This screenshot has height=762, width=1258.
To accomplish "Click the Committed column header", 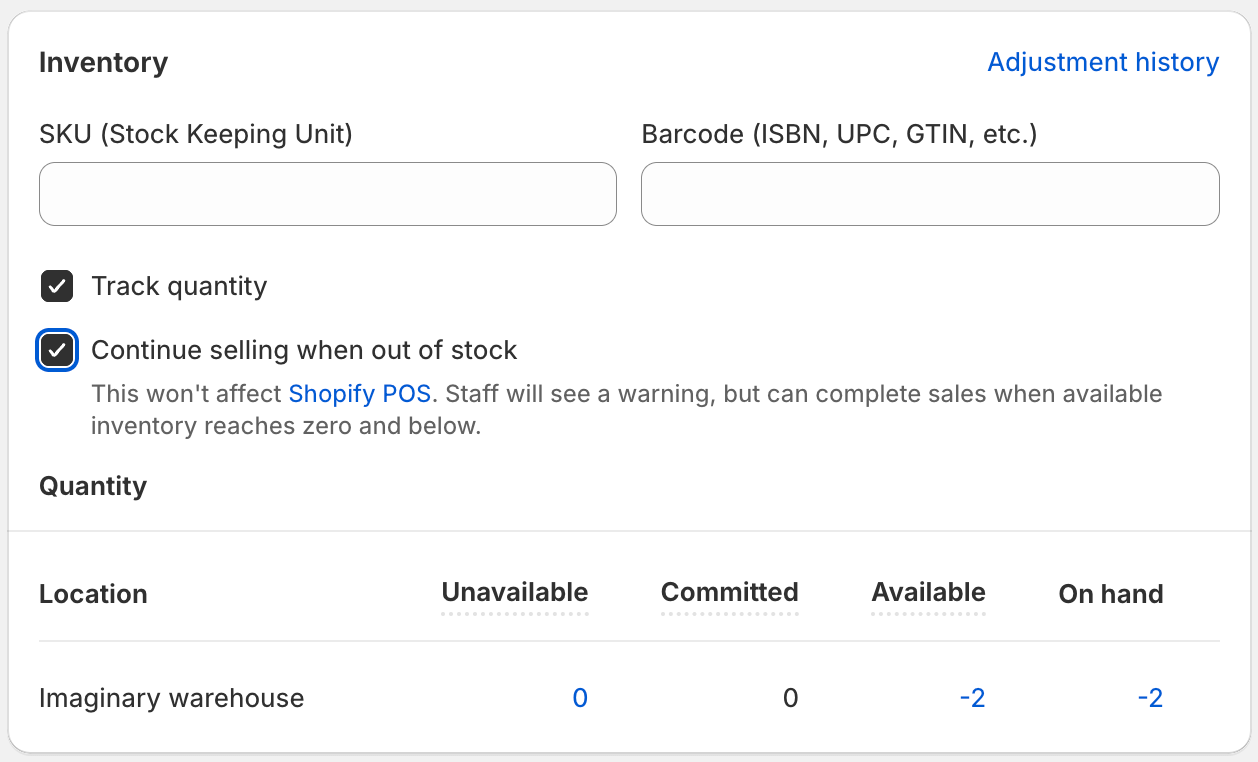I will [x=729, y=592].
